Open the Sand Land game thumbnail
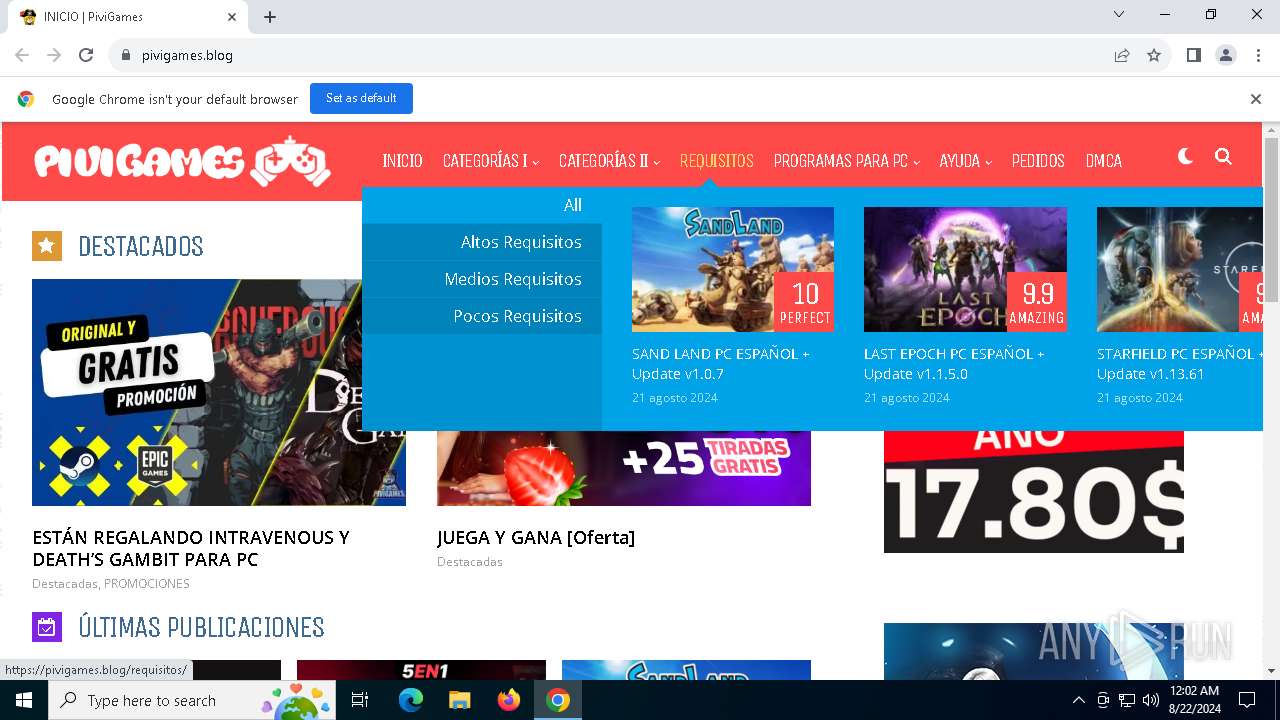The width and height of the screenshot is (1280, 720). click(x=733, y=269)
